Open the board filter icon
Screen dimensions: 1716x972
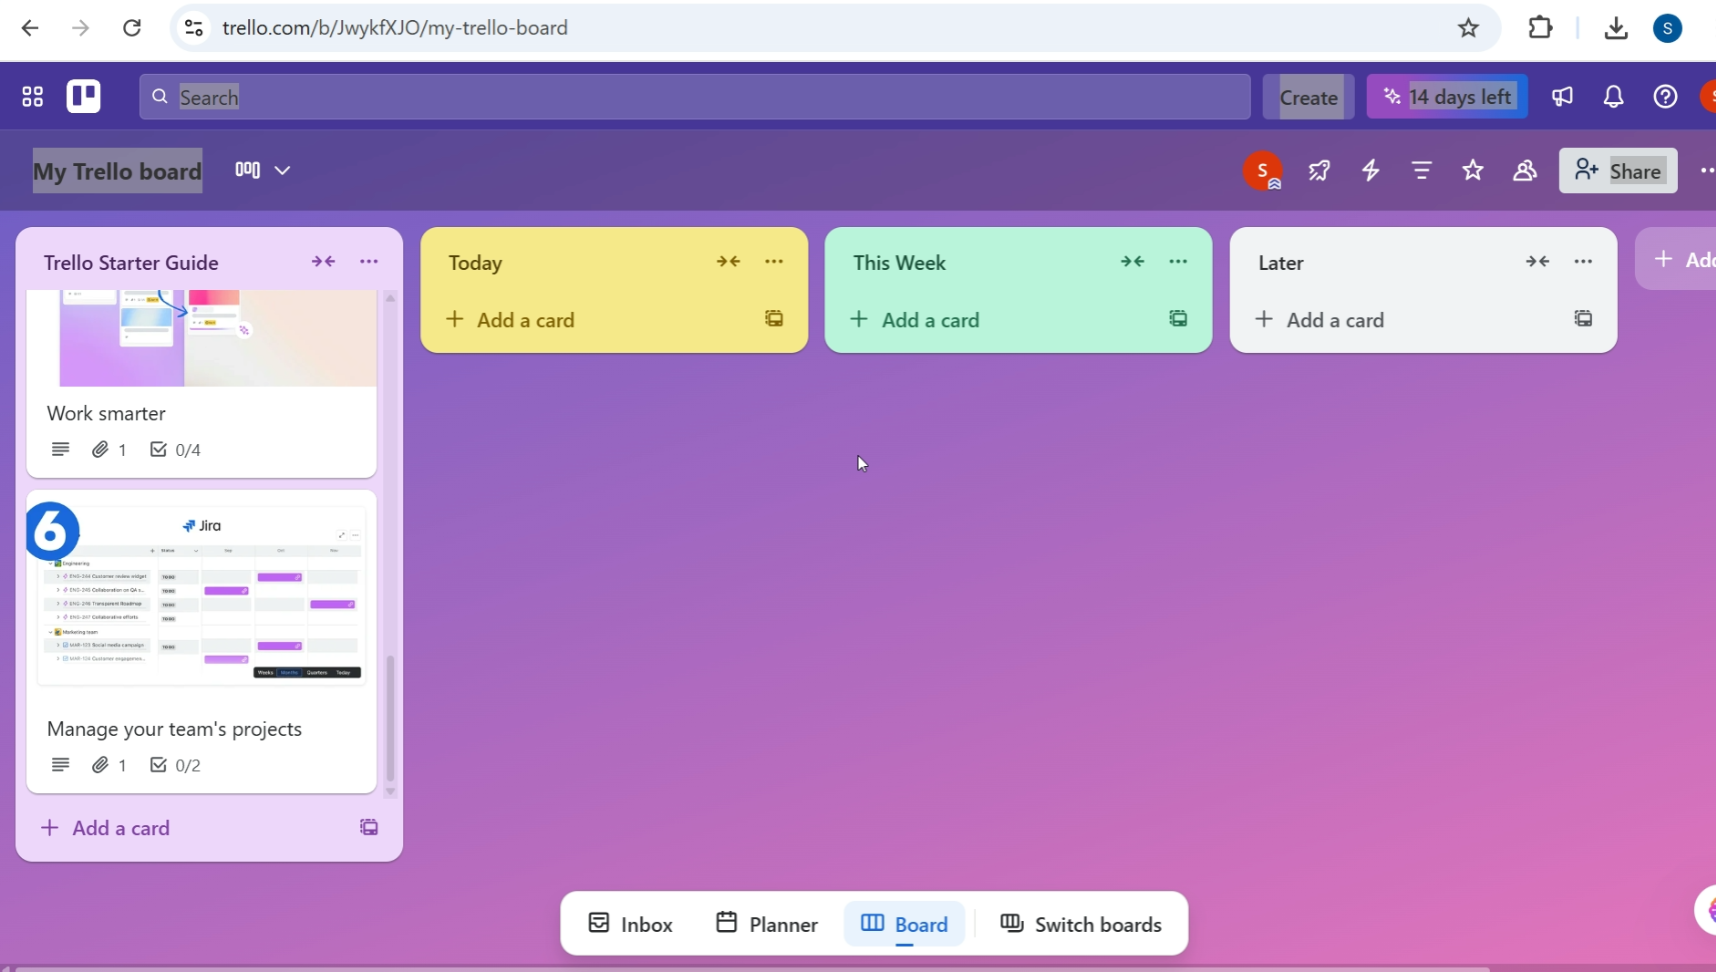(x=1421, y=171)
